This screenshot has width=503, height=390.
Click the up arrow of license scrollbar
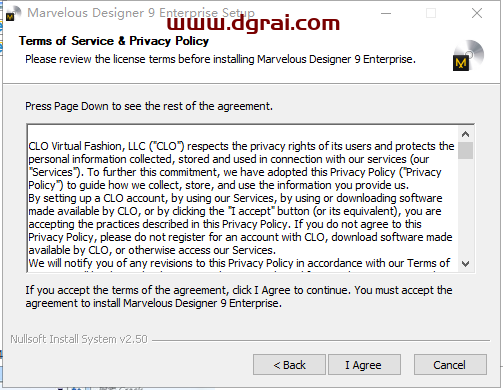click(x=465, y=134)
